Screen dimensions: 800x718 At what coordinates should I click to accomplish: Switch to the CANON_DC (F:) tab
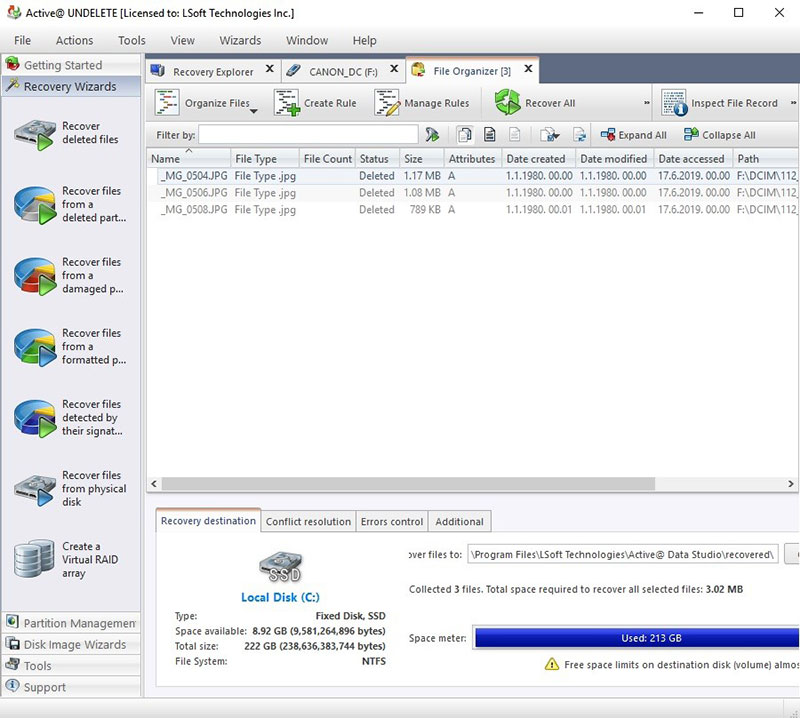(x=343, y=71)
